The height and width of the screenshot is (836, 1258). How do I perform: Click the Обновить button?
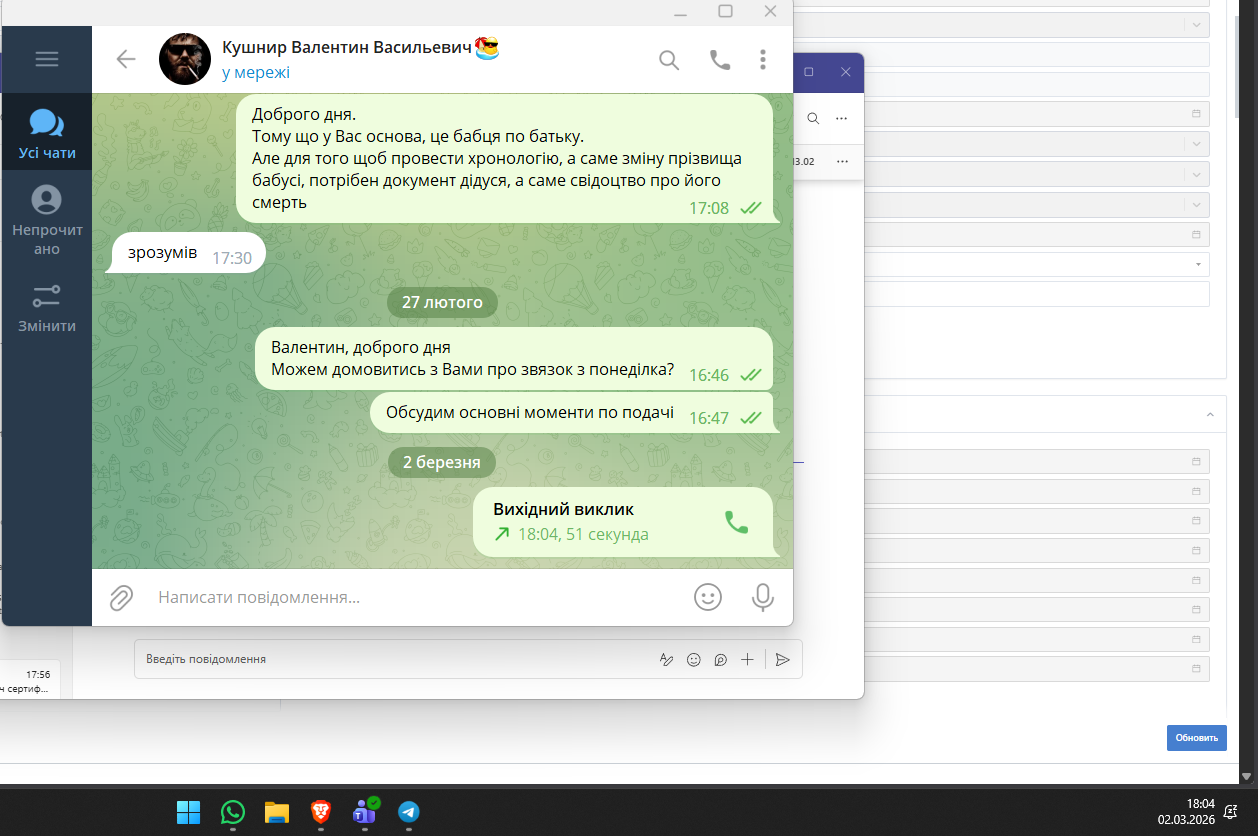[1196, 738]
